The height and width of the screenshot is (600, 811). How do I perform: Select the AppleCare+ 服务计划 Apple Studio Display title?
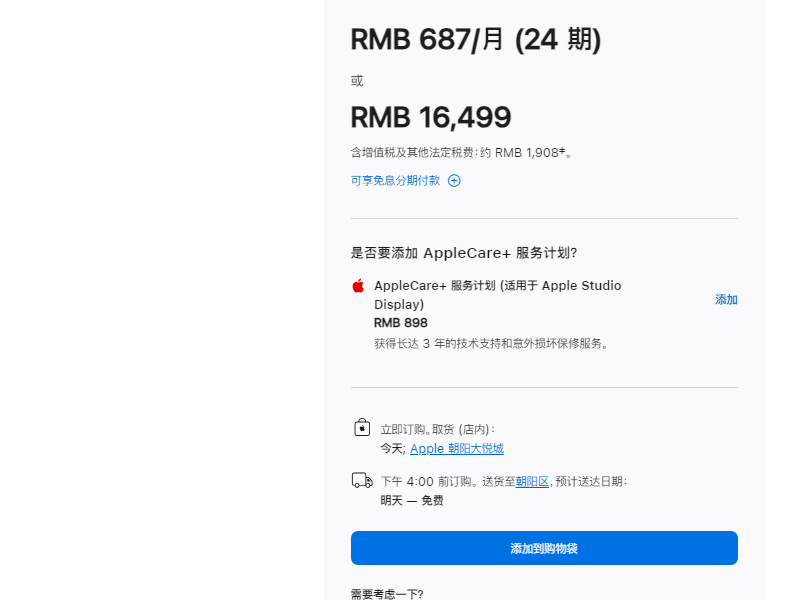(498, 295)
